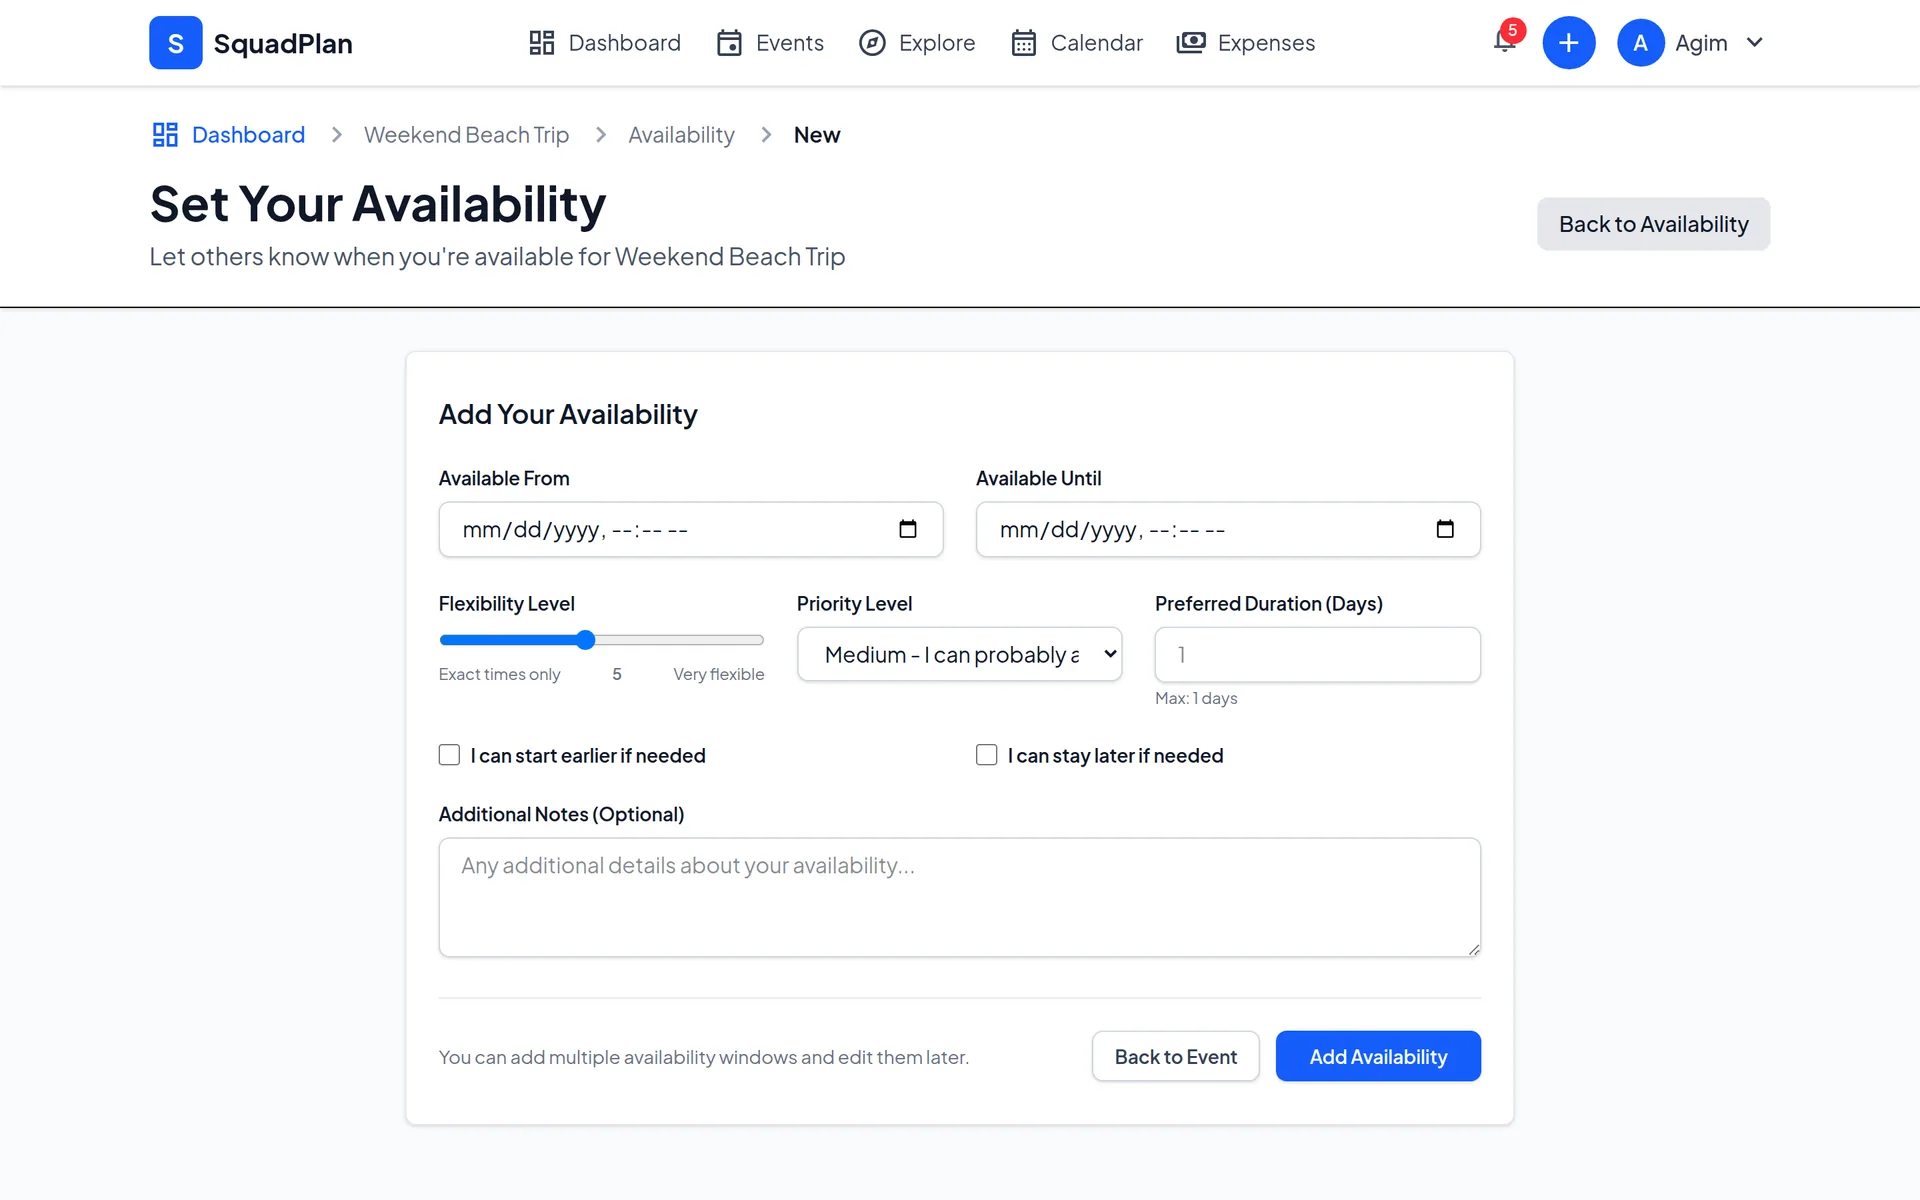Click the 'Very flexible' slider label

(x=718, y=674)
